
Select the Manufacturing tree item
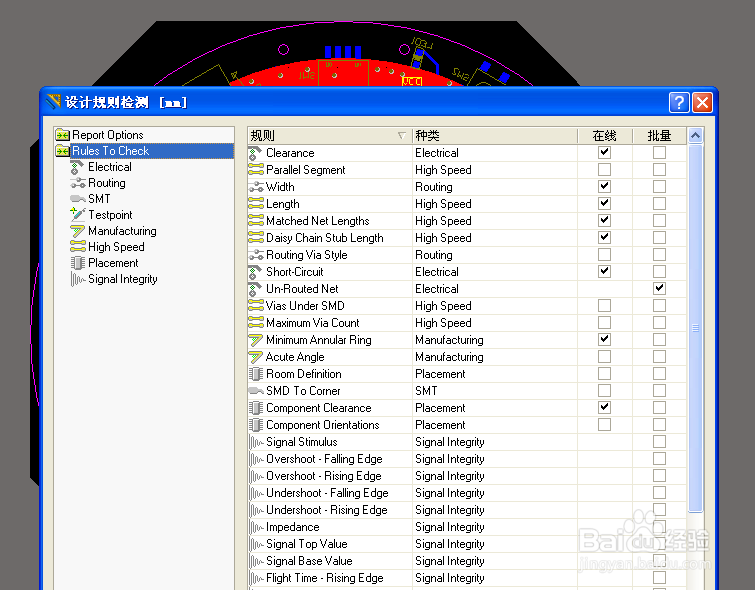pyautogui.click(x=122, y=231)
